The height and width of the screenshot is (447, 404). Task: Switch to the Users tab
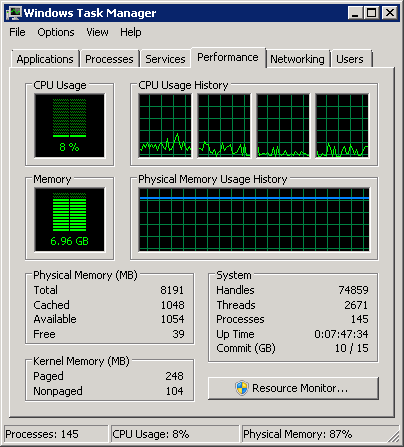[x=350, y=59]
